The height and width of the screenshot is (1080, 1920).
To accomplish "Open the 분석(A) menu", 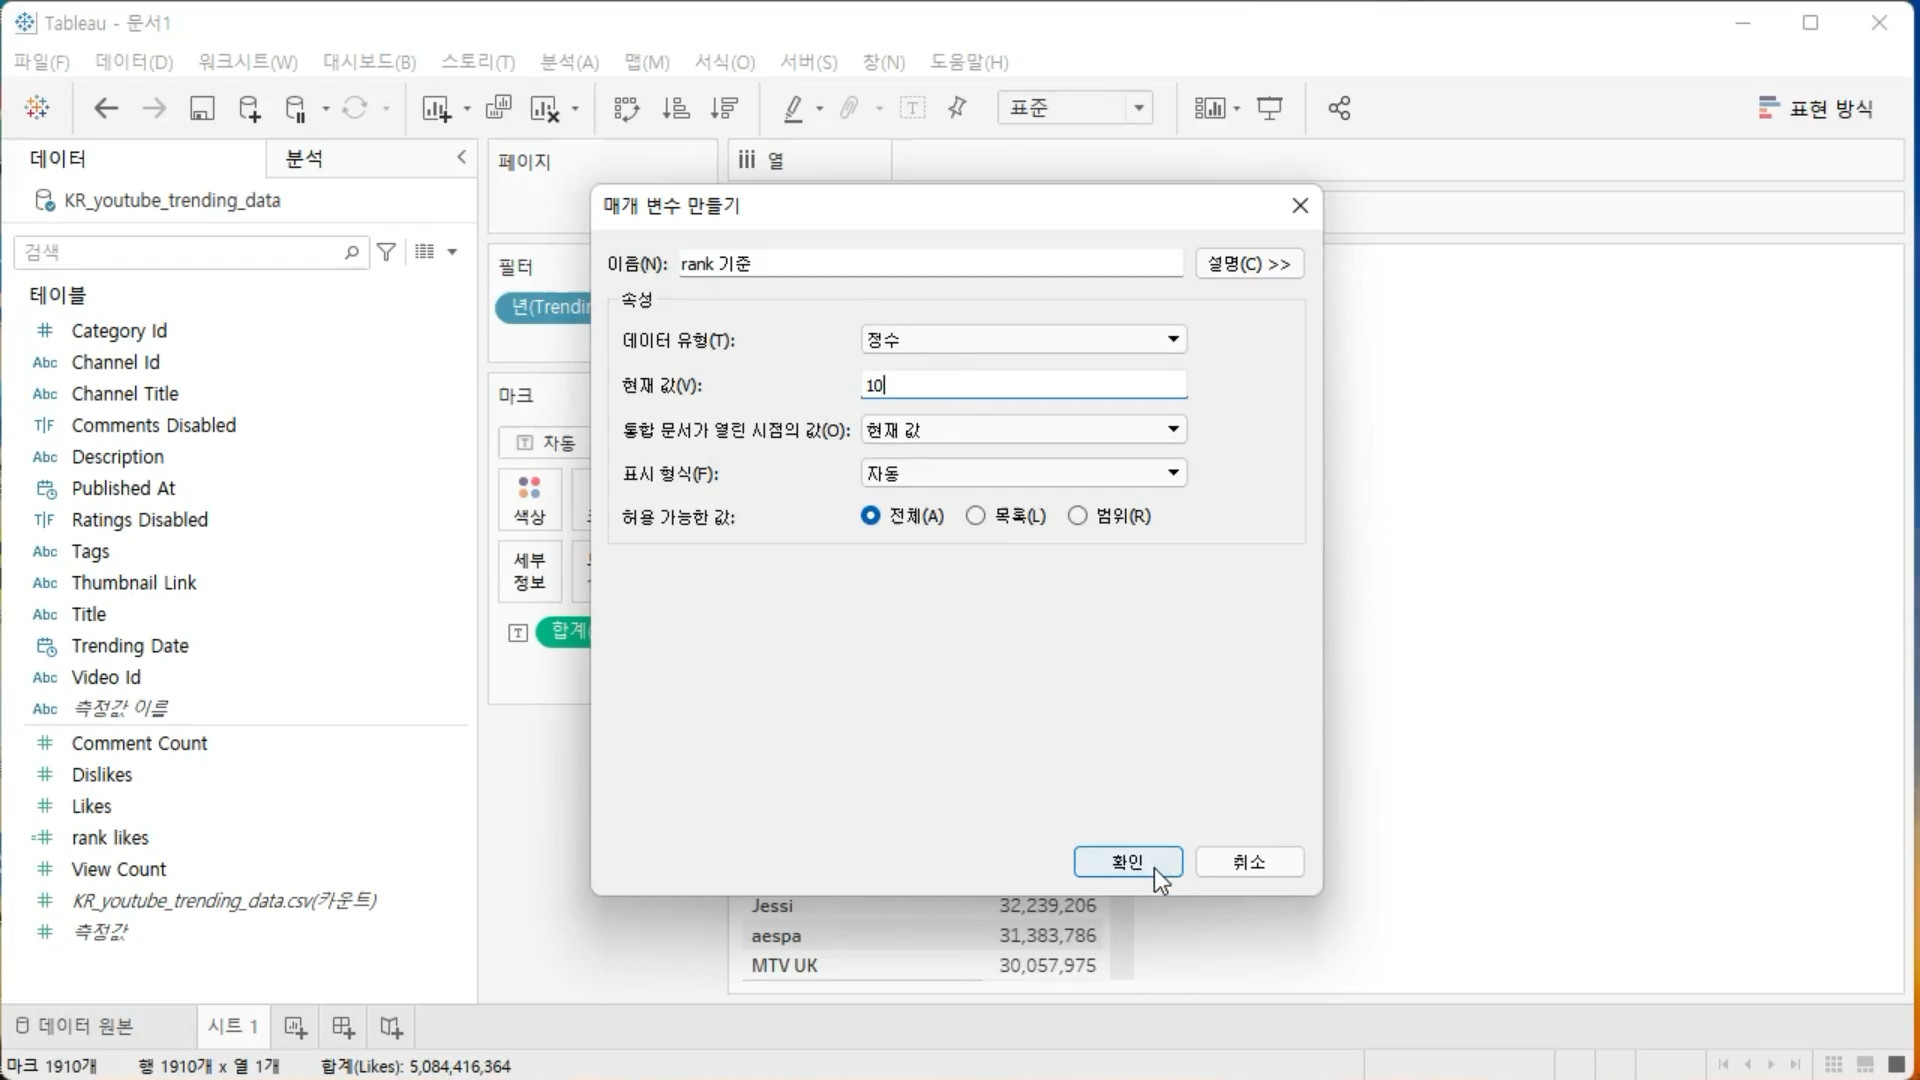I will (x=569, y=62).
